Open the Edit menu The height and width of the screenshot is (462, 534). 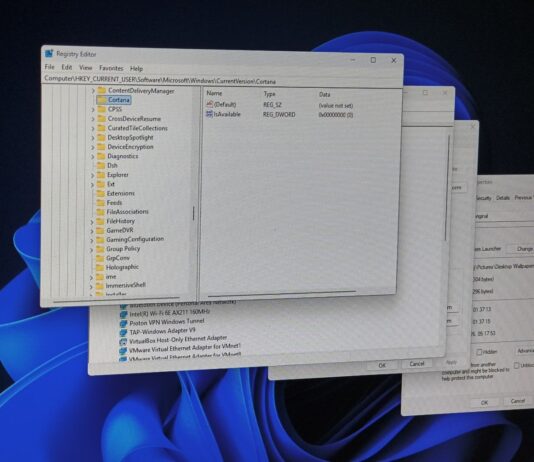tap(67, 67)
